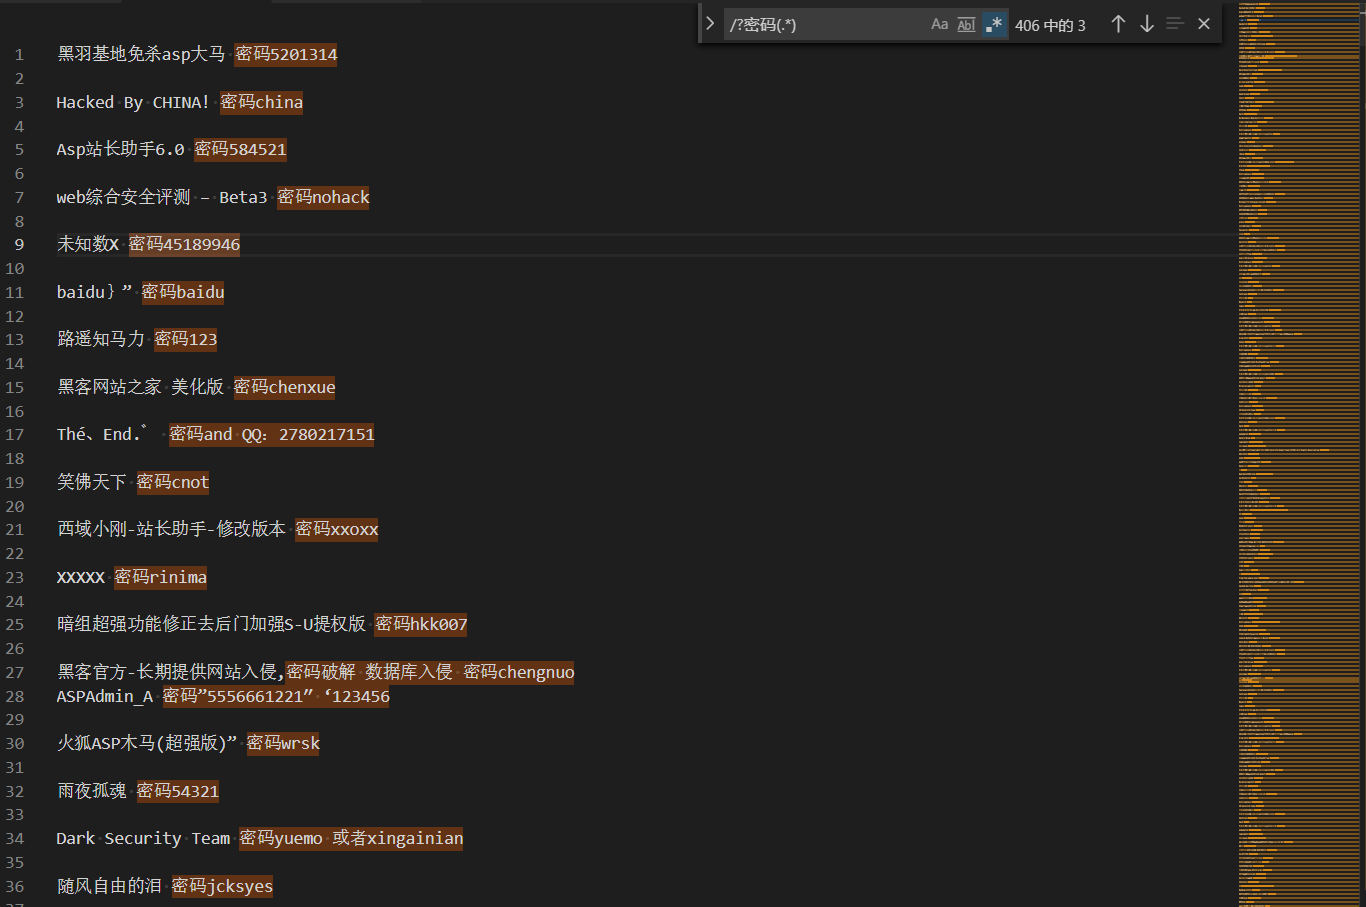The image size is (1366, 907).
Task: Click the minimap code overview
Action: tap(1300, 450)
